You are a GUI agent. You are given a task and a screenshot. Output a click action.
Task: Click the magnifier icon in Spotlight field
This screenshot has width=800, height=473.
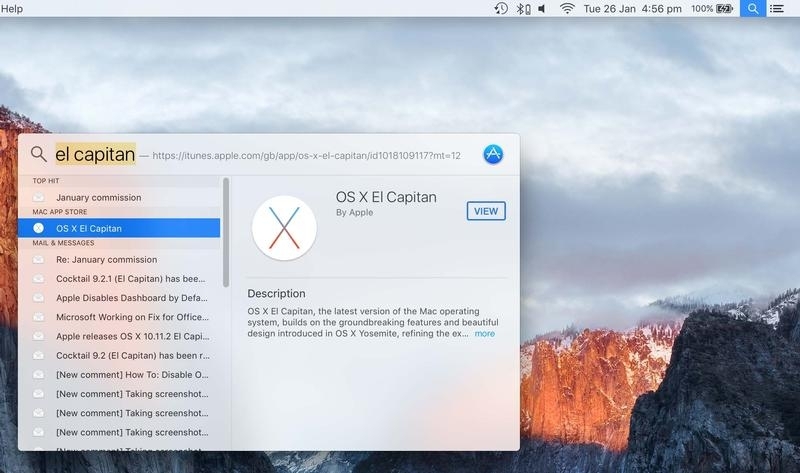coord(38,154)
